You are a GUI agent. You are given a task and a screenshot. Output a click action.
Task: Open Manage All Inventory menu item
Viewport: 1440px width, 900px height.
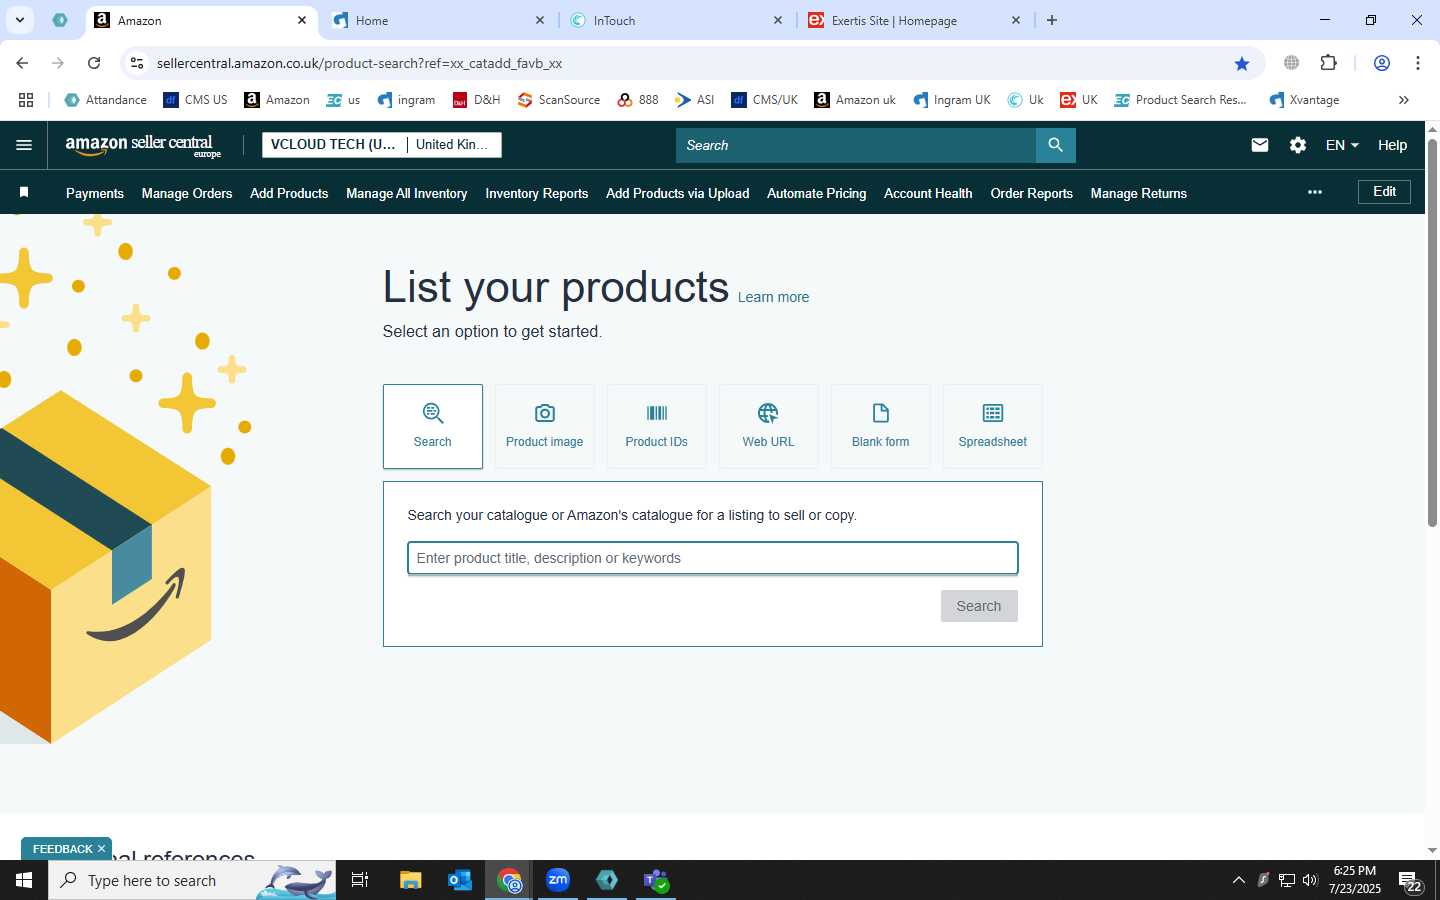[x=407, y=193]
